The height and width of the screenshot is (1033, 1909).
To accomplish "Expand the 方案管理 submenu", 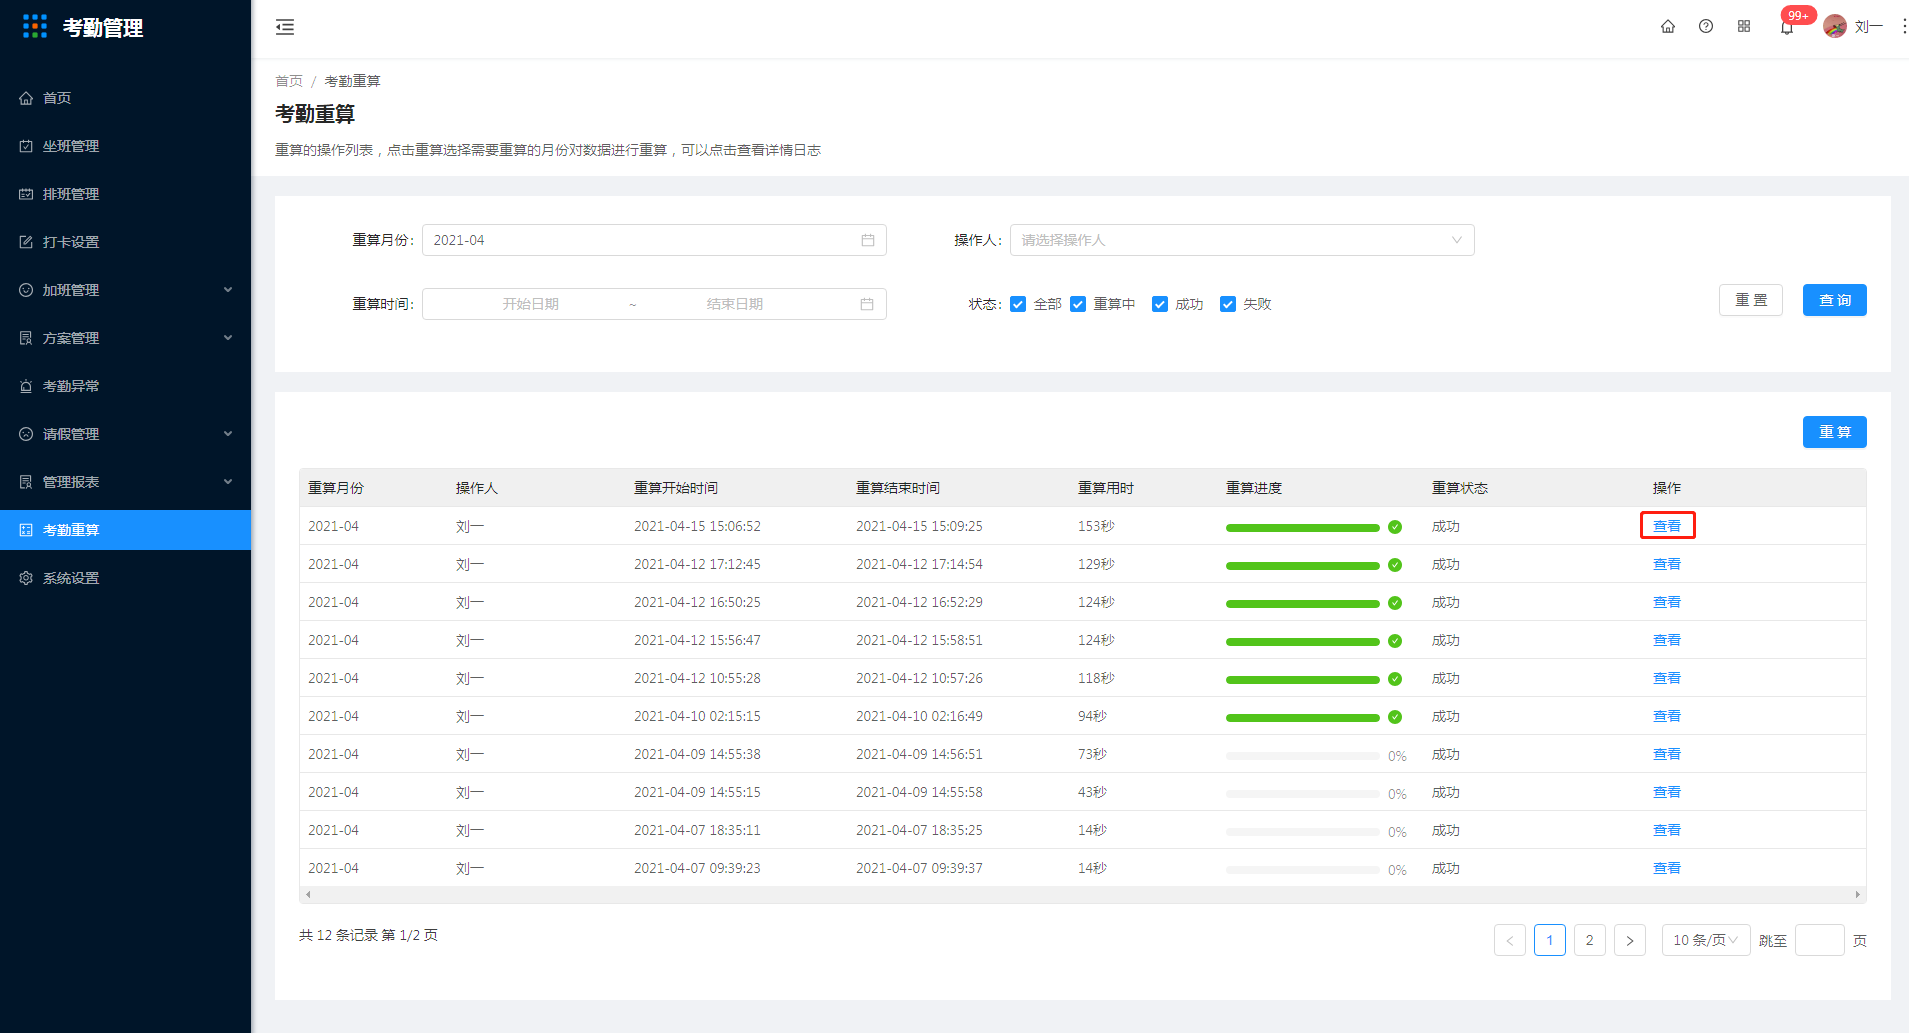I will pyautogui.click(x=228, y=338).
